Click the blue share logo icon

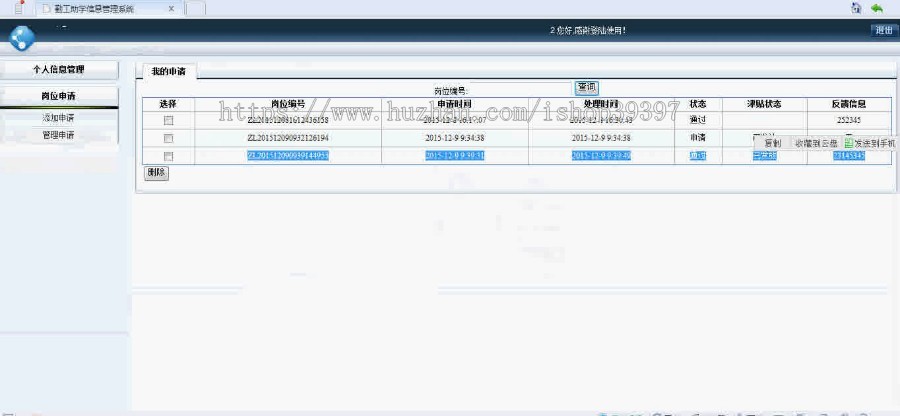[x=22, y=38]
